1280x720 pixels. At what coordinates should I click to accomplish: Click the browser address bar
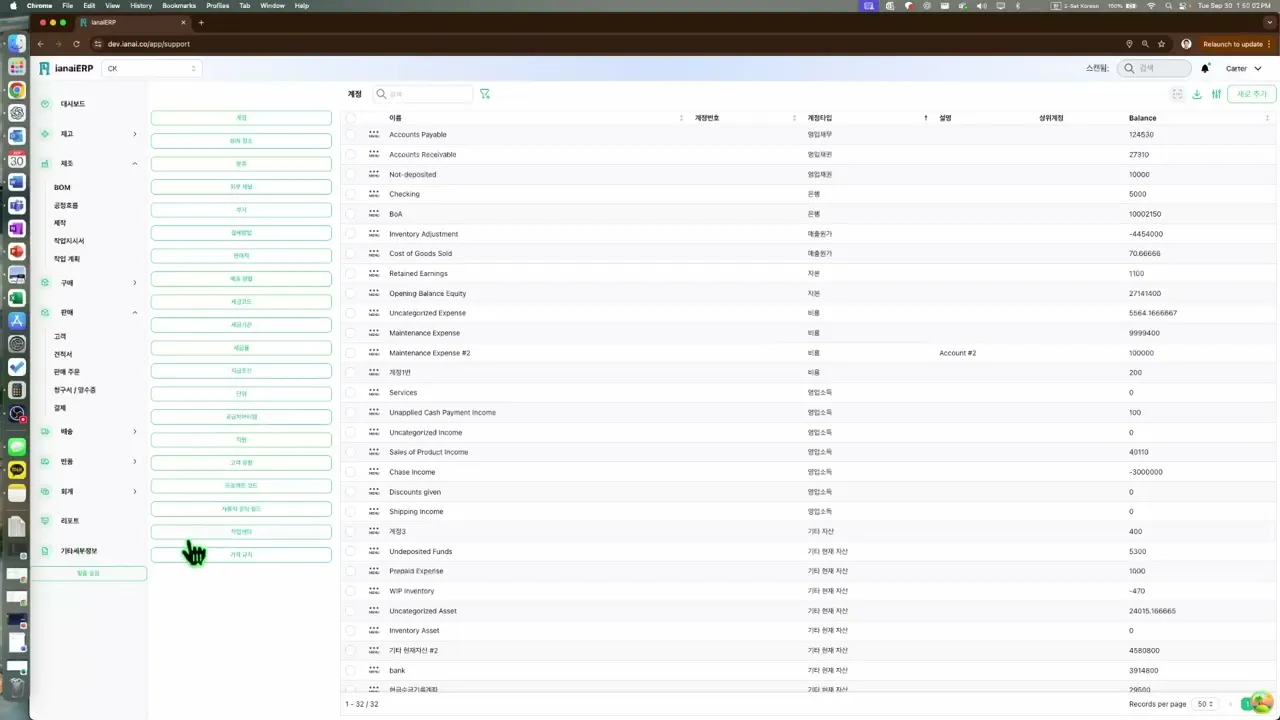600,44
